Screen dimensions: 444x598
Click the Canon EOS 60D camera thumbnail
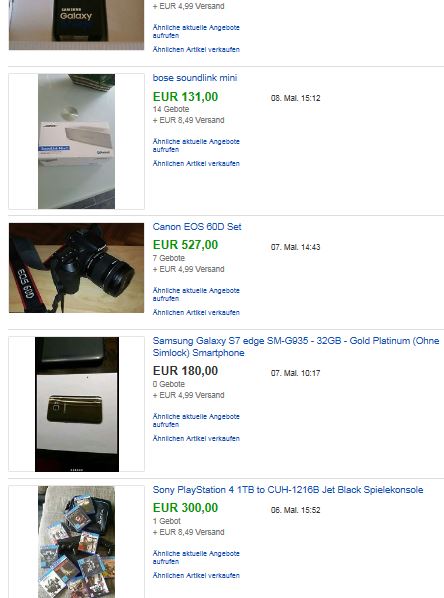coord(76,268)
